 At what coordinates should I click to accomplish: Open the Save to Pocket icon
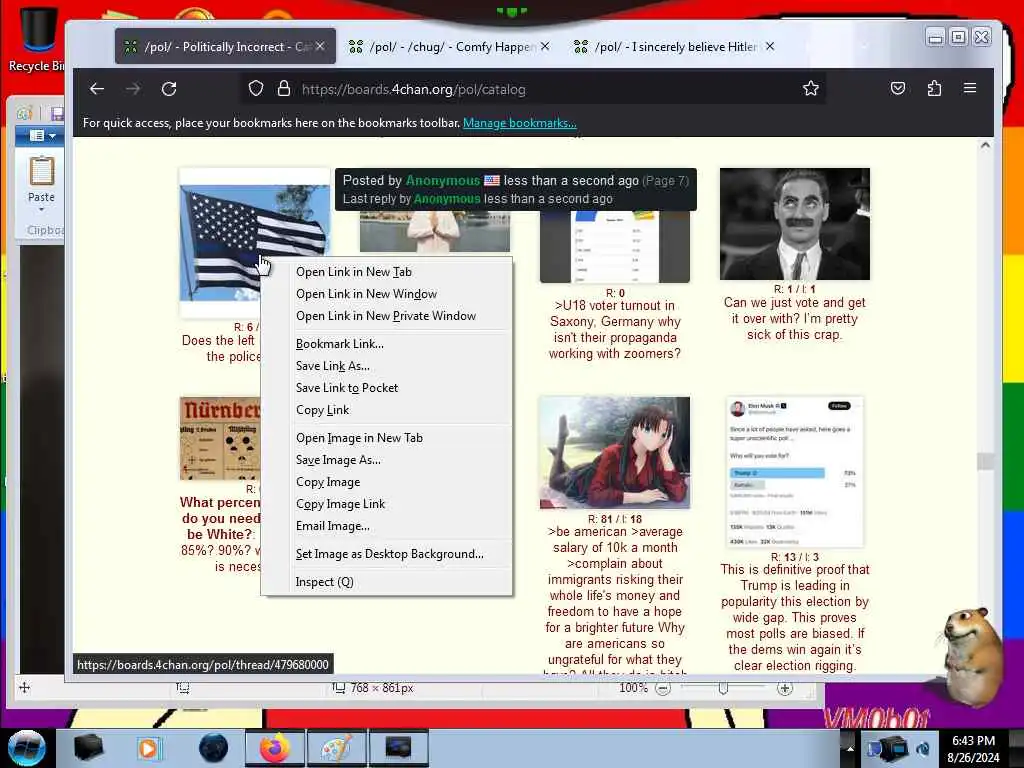(898, 88)
